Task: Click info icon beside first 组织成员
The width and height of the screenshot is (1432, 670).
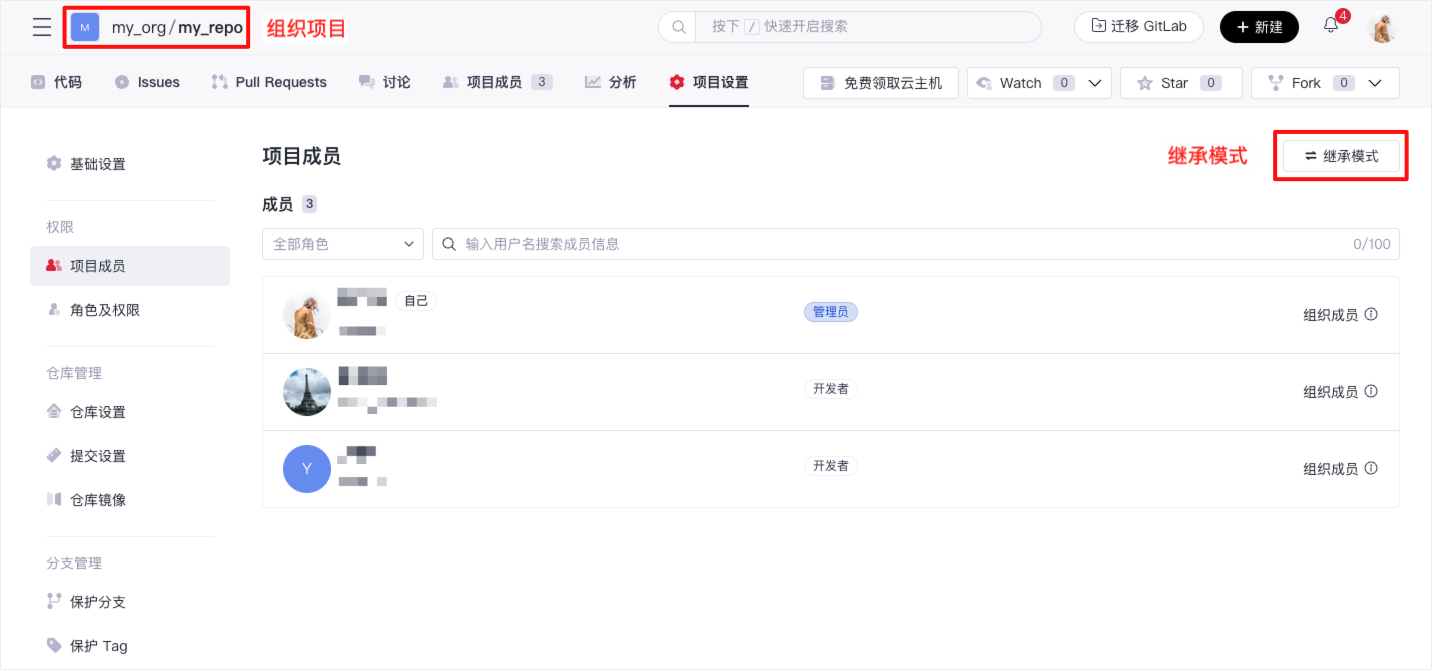Action: coord(1371,314)
